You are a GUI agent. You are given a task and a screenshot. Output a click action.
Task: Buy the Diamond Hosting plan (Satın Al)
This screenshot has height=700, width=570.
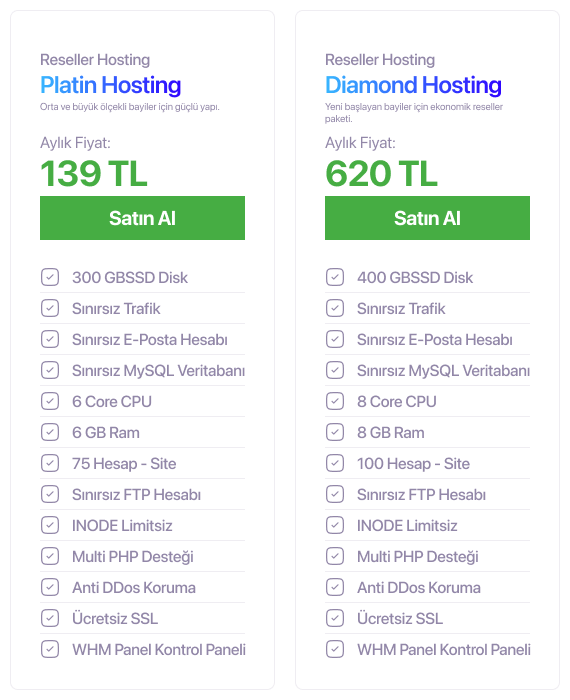[427, 218]
